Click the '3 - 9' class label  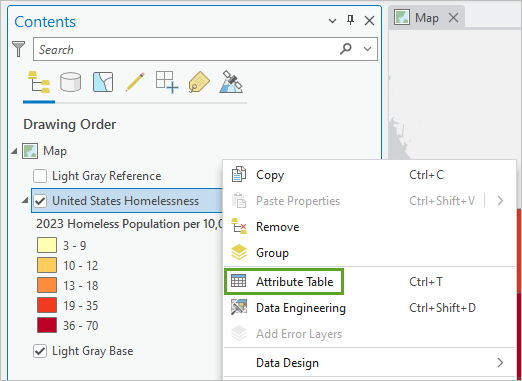(x=75, y=246)
